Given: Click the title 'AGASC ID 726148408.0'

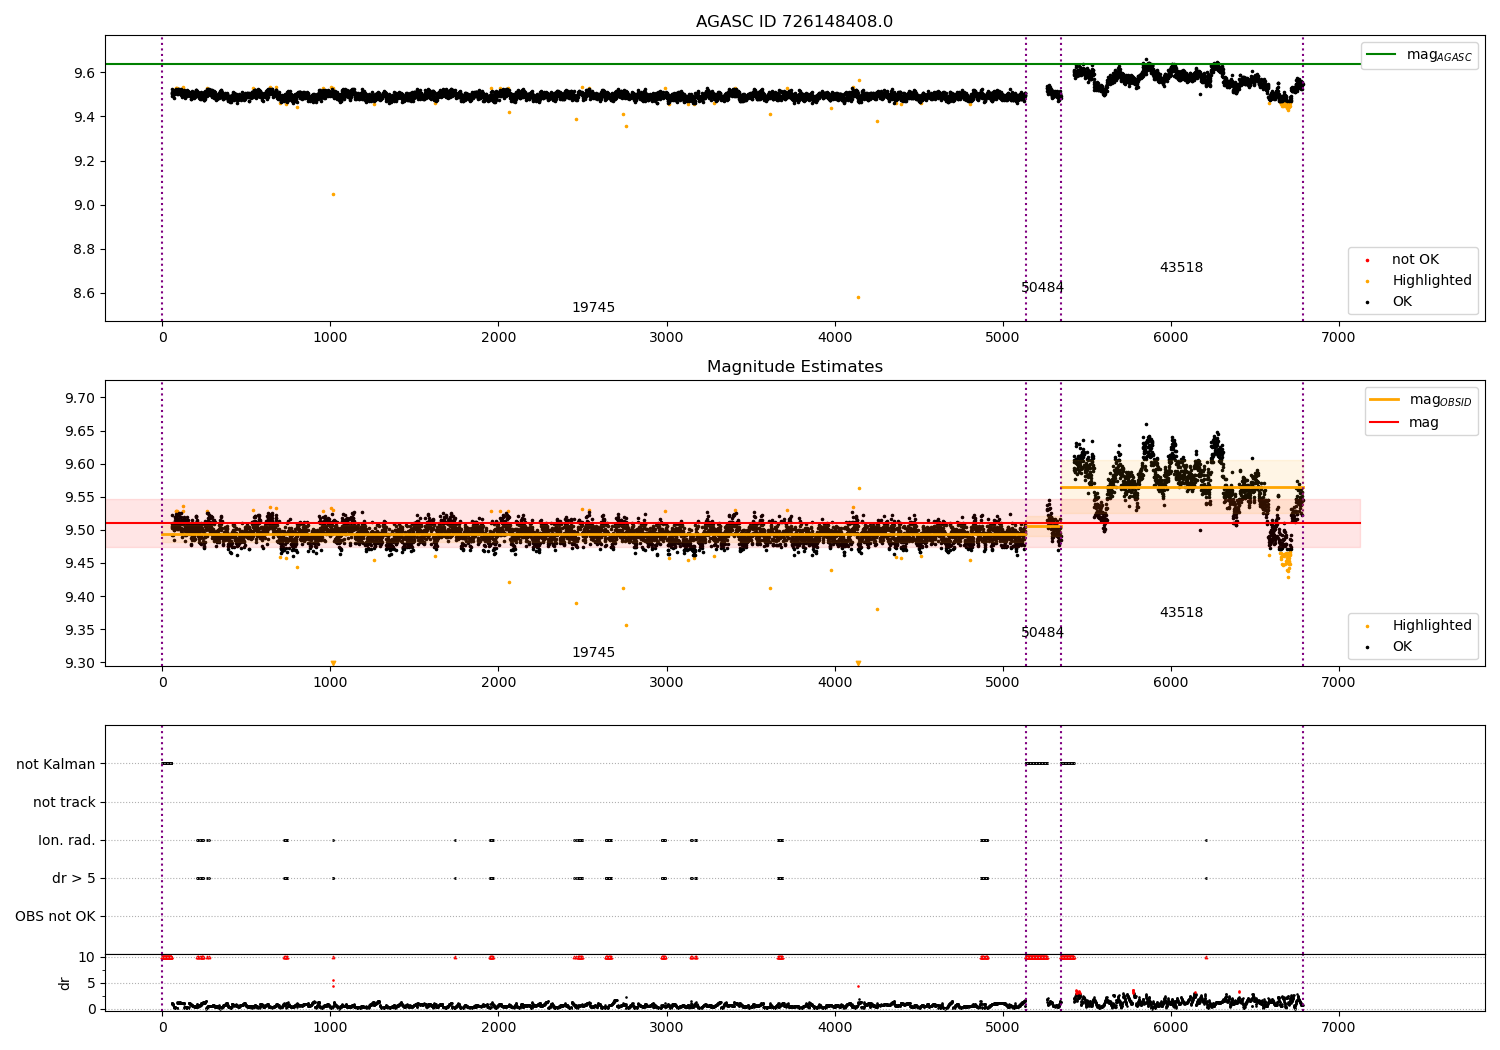Looking at the screenshot, I should coord(794,22).
